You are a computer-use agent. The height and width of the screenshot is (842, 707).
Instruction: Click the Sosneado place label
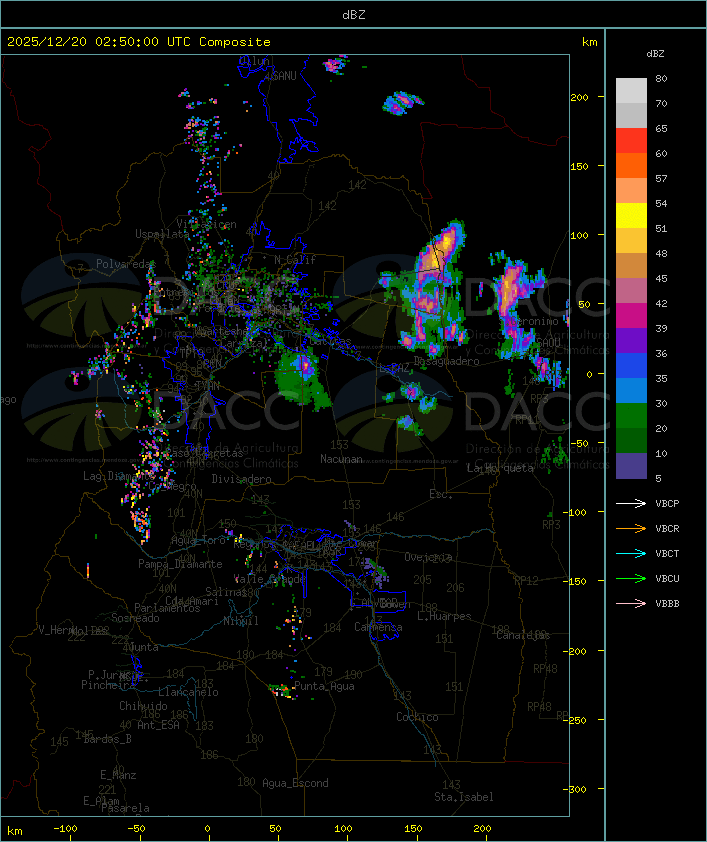pos(135,618)
